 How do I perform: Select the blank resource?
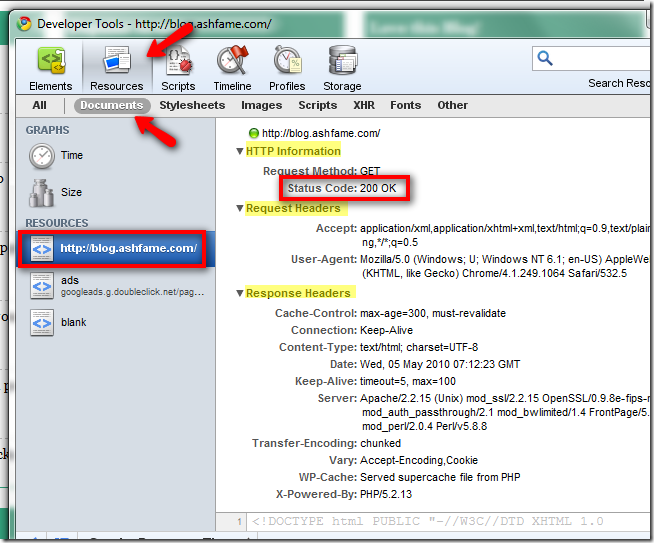coord(116,323)
